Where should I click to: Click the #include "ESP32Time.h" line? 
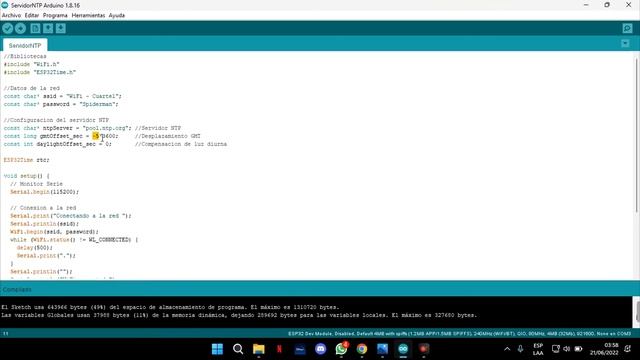[x=40, y=72]
